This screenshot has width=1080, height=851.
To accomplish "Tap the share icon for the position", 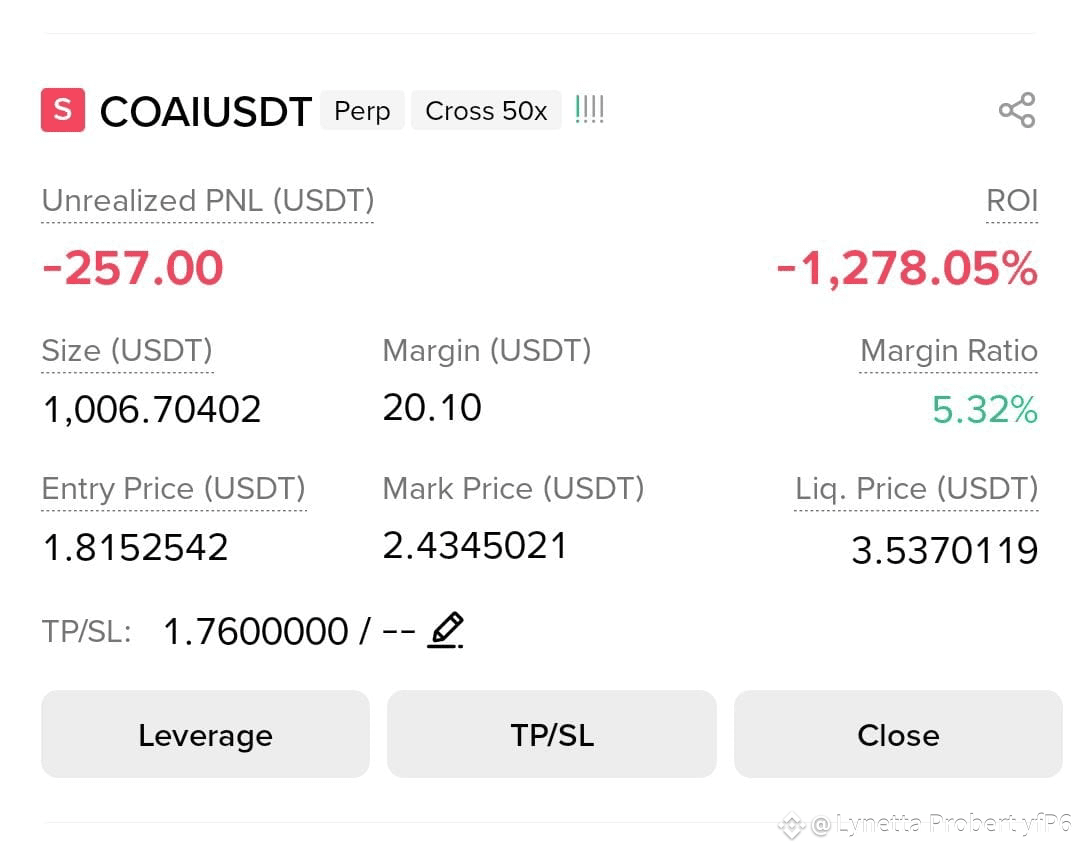I will tap(1017, 110).
